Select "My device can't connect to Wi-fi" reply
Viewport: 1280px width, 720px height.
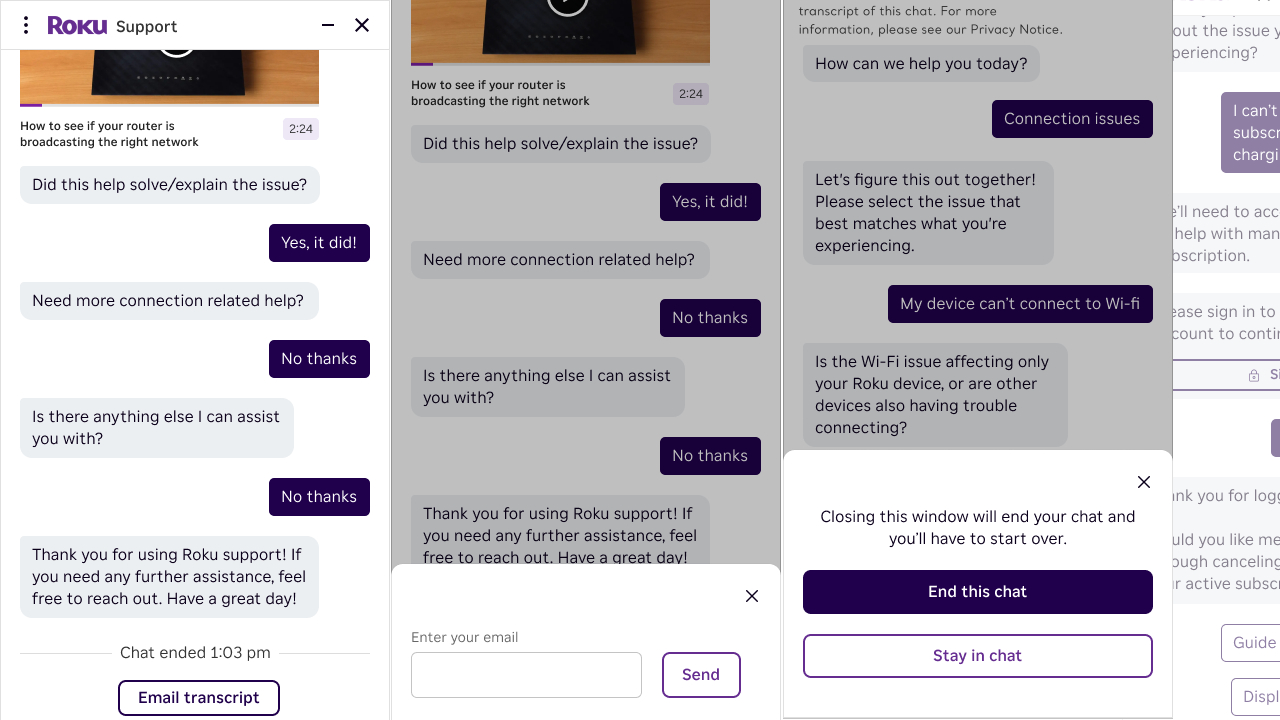click(1020, 304)
